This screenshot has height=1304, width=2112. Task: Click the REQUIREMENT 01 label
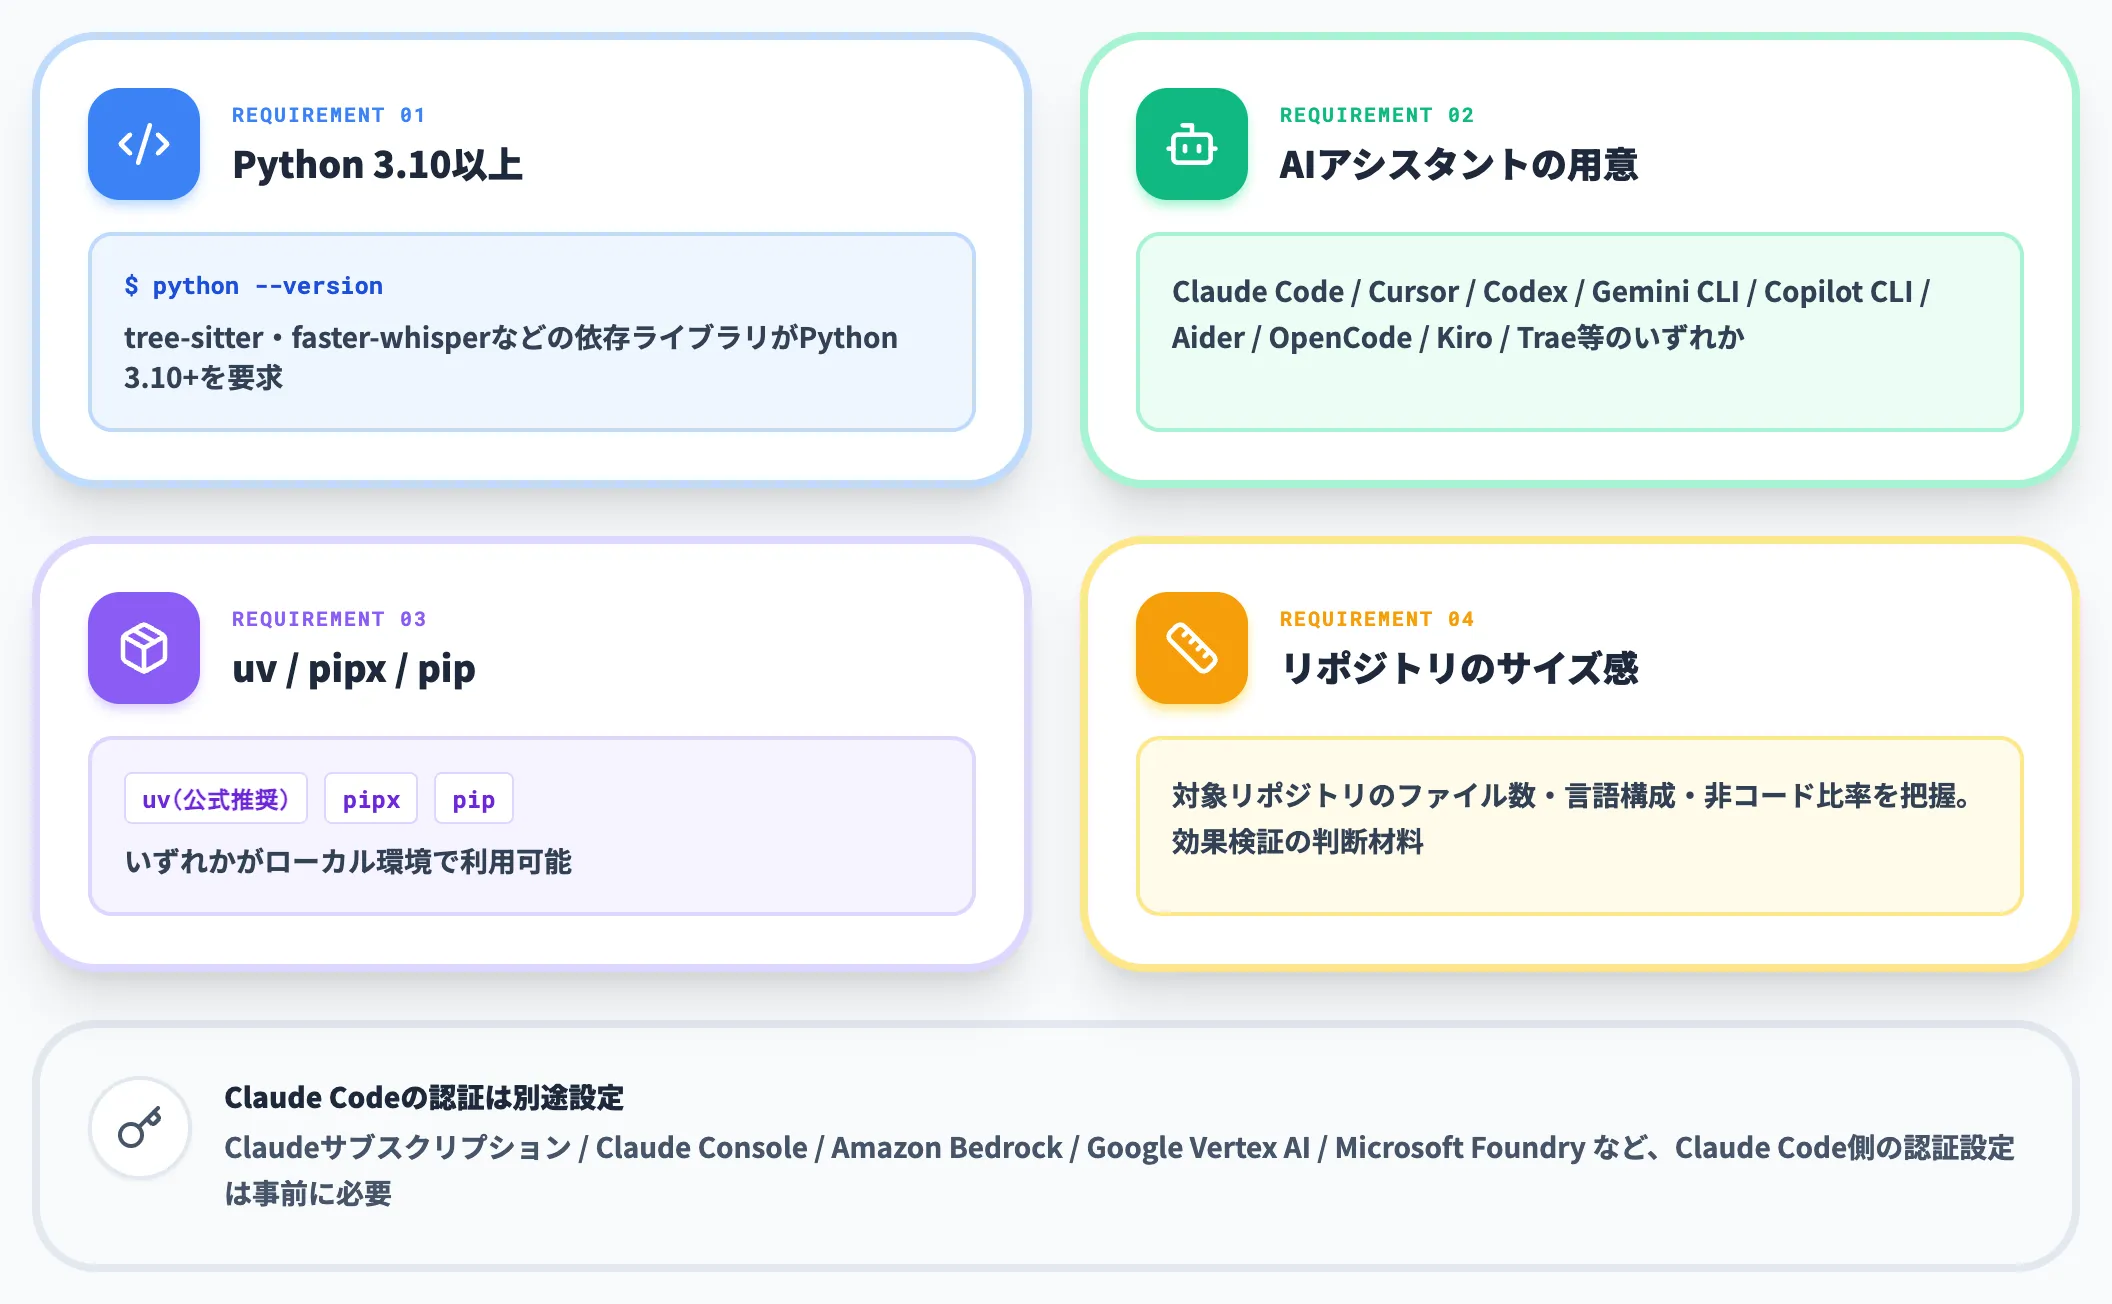coord(329,115)
